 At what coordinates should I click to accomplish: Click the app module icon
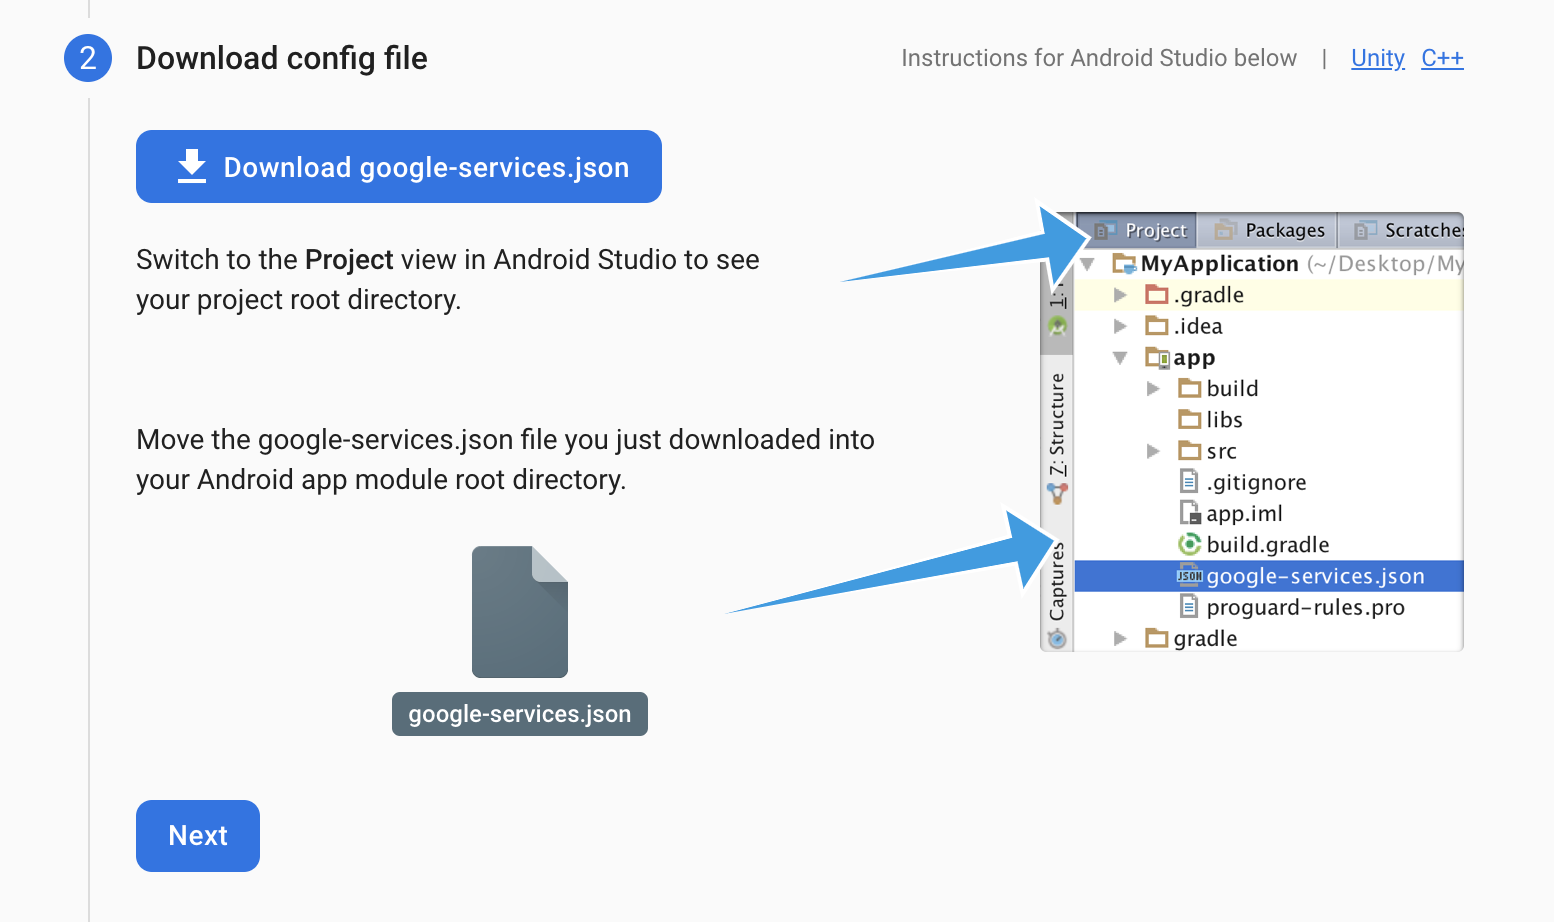click(x=1157, y=357)
